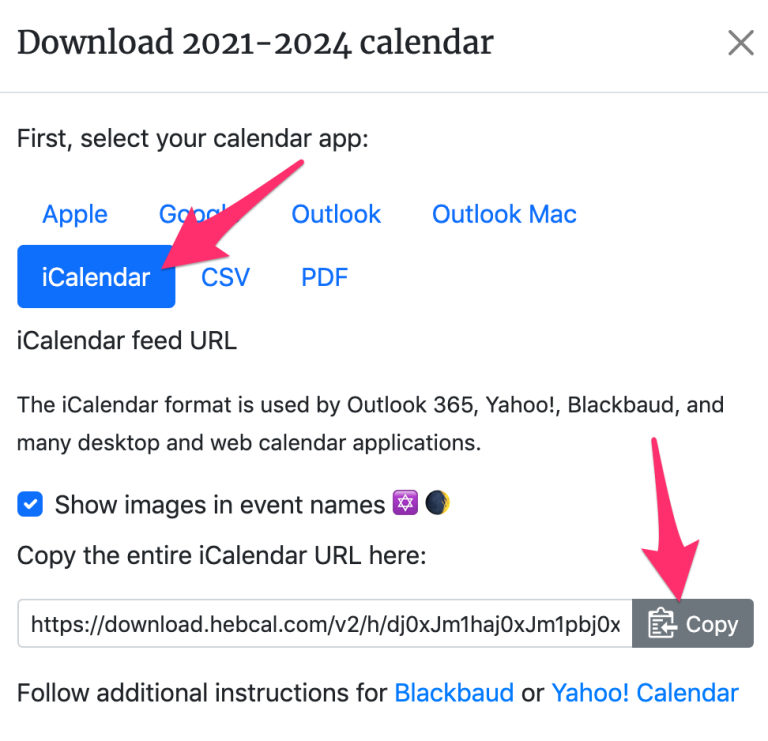Click the purple Star of David emoji

(x=405, y=503)
